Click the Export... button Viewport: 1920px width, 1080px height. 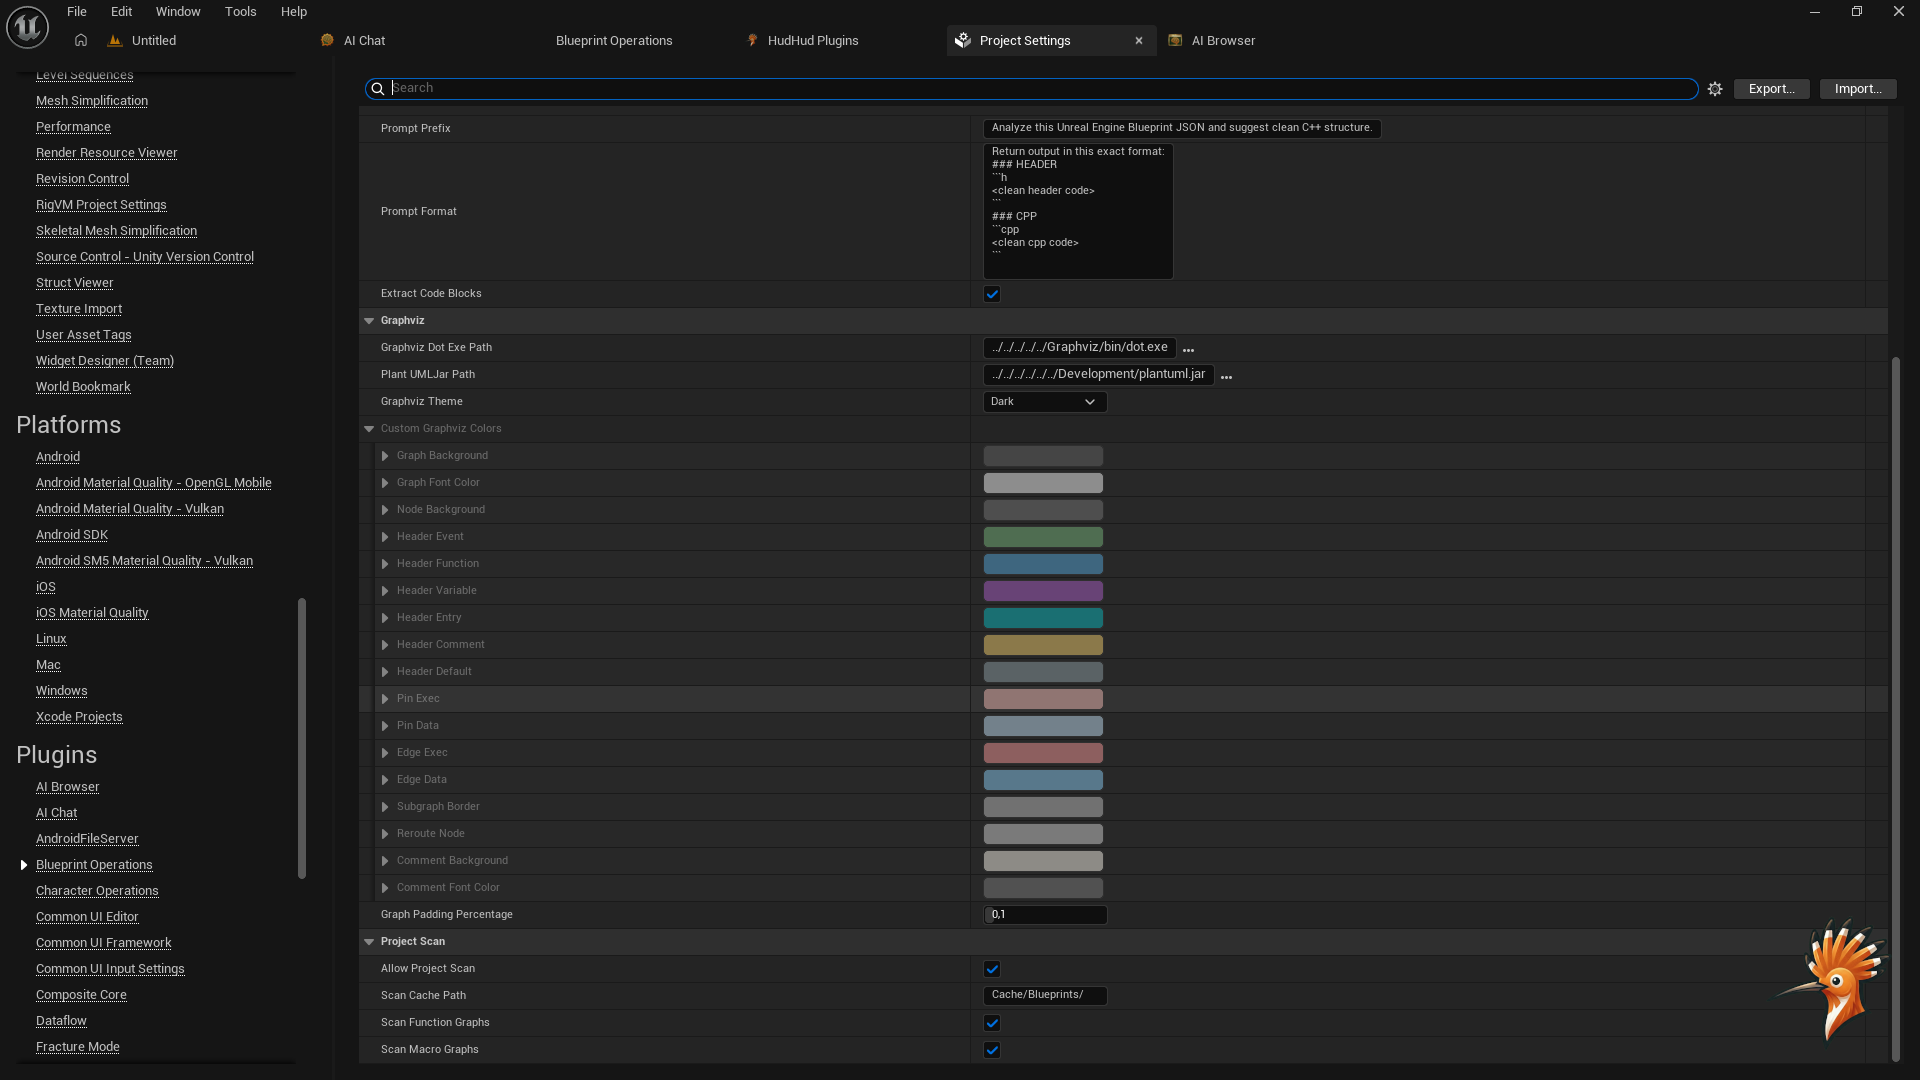coord(1771,89)
